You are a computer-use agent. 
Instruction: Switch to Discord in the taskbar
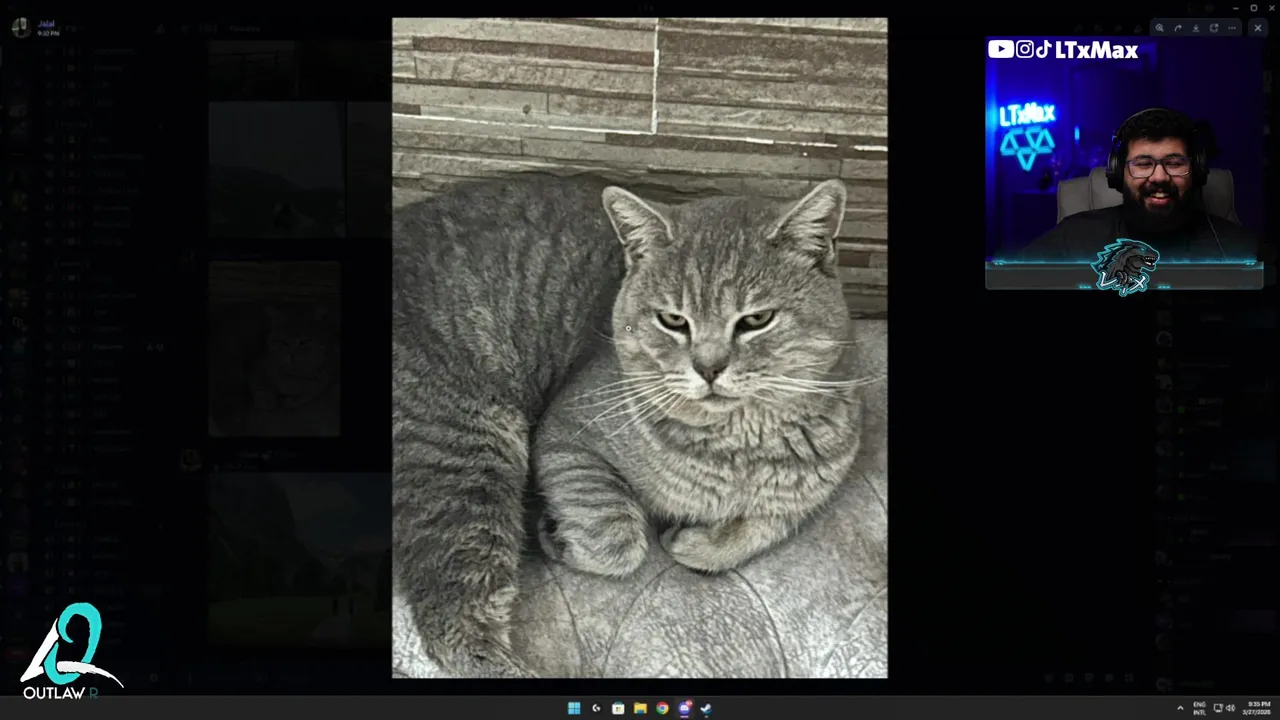tap(684, 708)
